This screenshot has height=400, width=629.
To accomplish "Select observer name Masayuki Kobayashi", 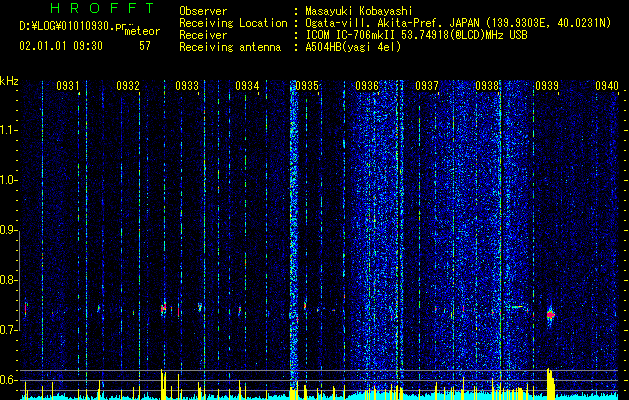I will 359,11.
